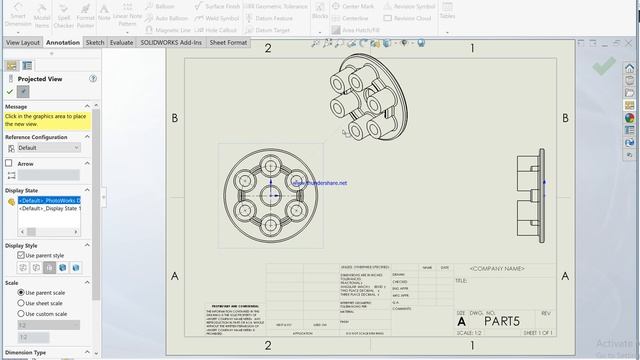640x360 pixels.
Task: Use the Auto Balloon tool
Action: pos(167,18)
